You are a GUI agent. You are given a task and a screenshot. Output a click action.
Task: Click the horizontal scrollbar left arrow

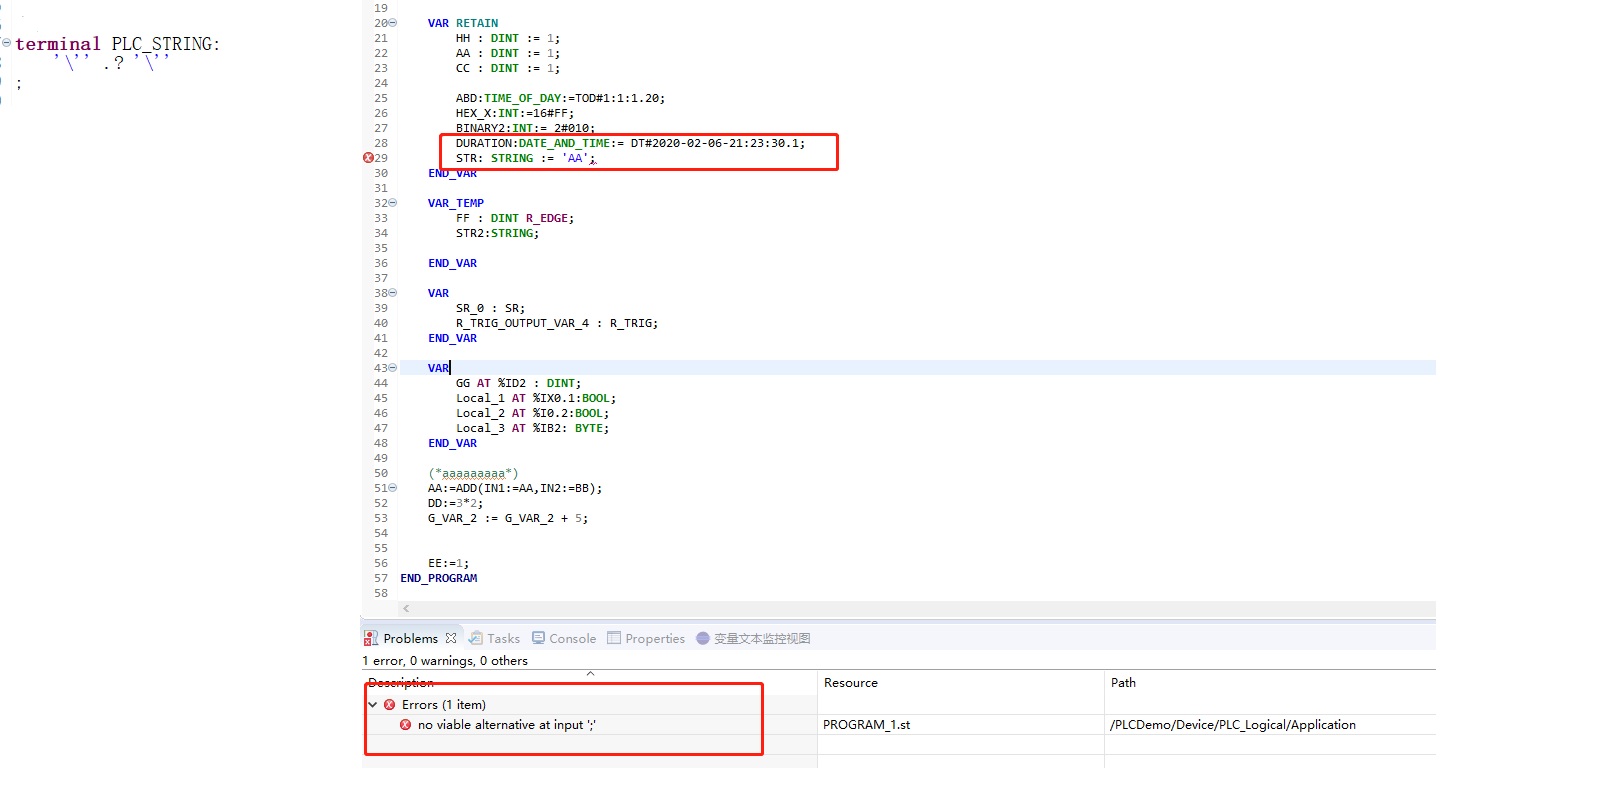(406, 608)
